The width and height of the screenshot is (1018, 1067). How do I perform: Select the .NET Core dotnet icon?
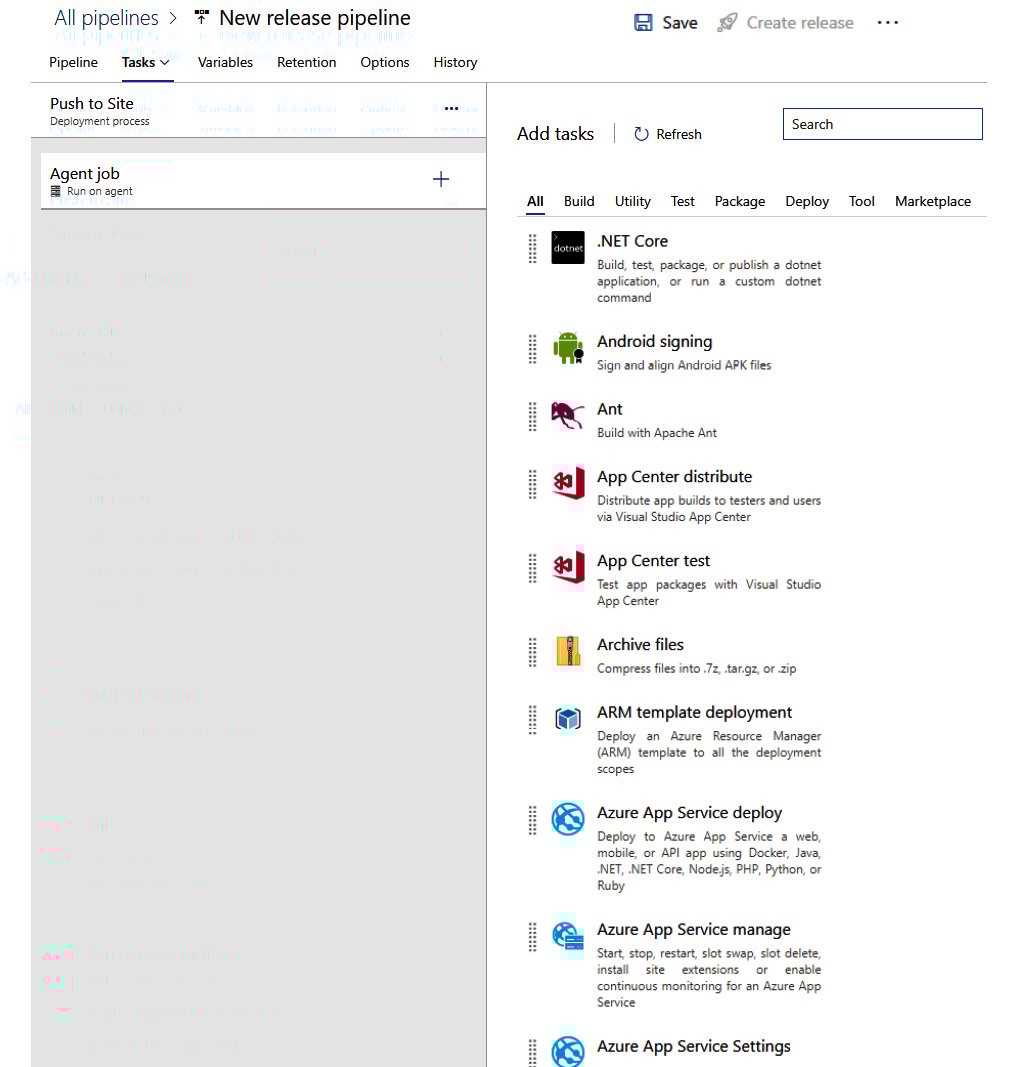pos(568,248)
